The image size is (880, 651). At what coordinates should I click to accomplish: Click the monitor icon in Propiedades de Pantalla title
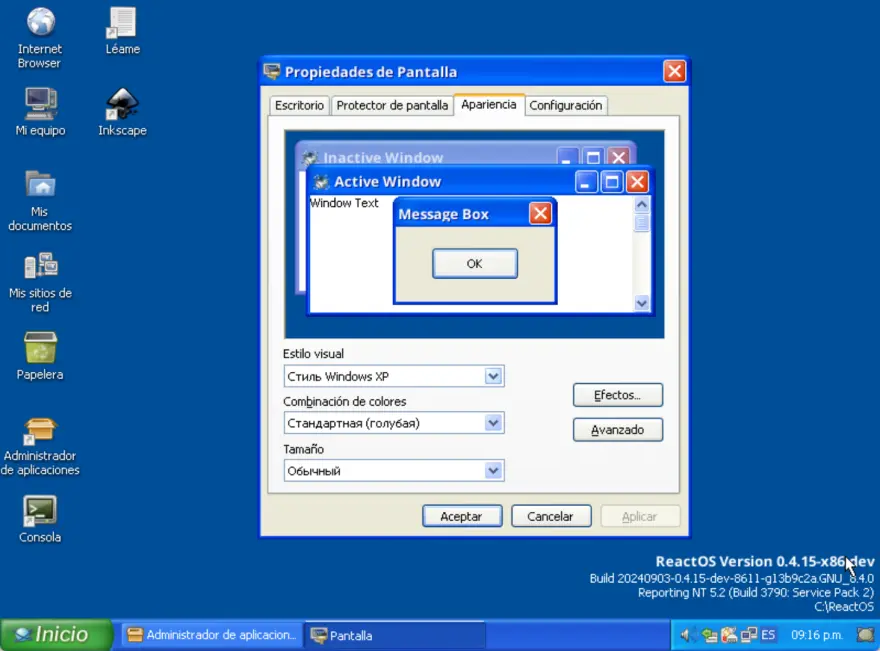click(272, 71)
